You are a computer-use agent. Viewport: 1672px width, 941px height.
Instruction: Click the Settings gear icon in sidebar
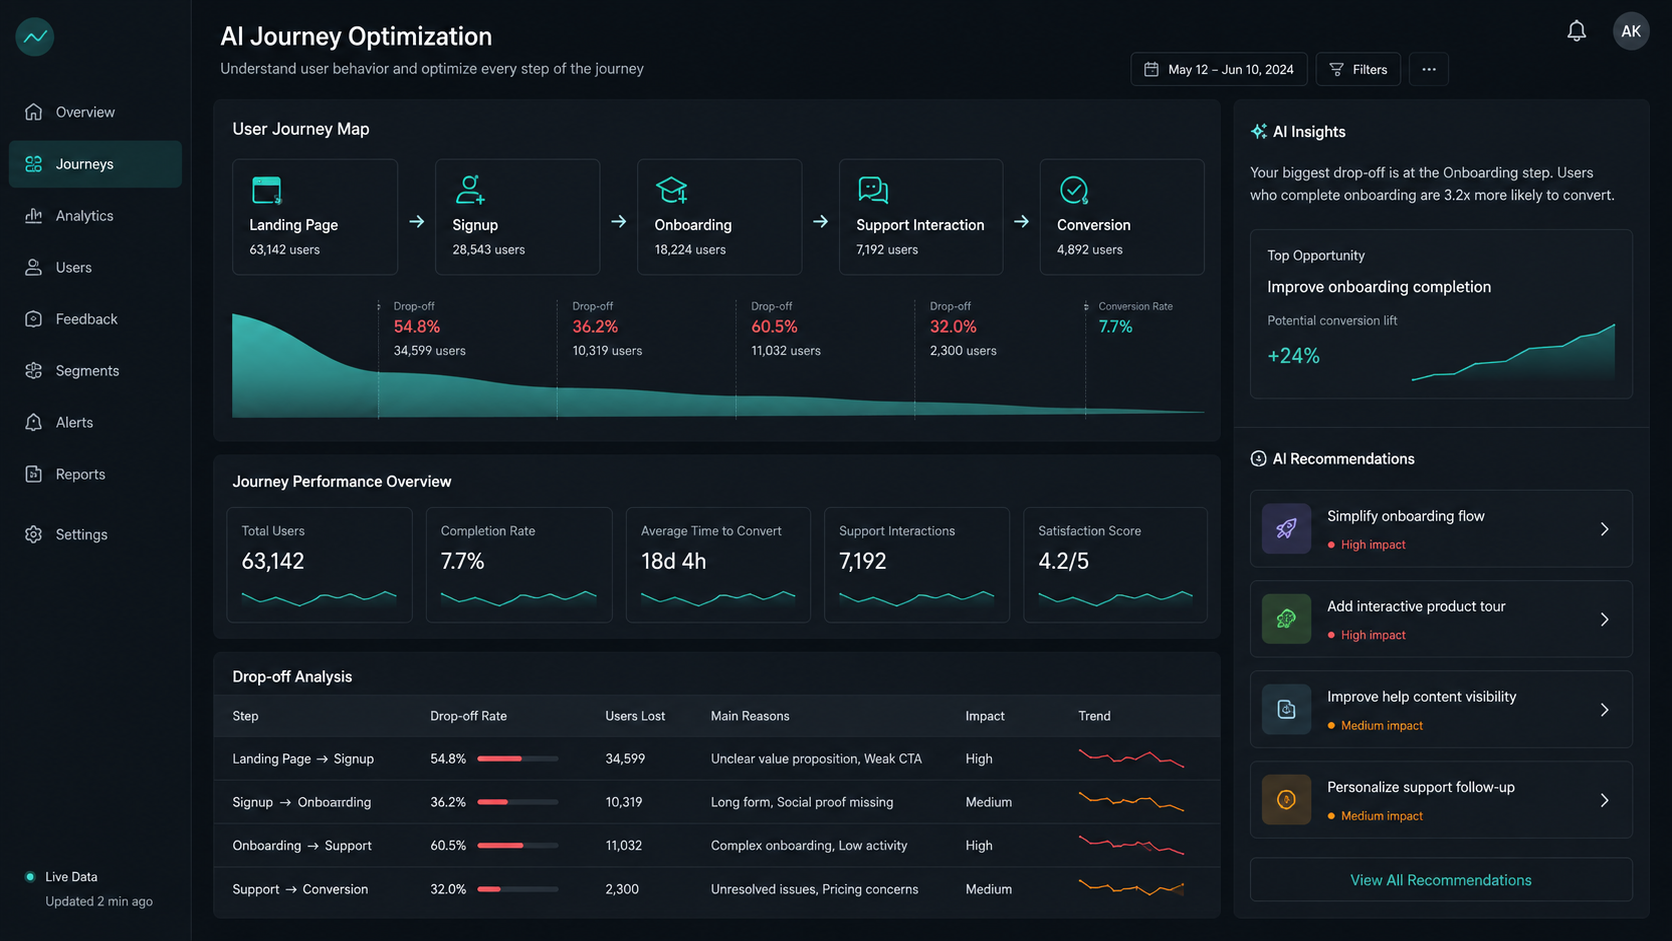coord(34,534)
